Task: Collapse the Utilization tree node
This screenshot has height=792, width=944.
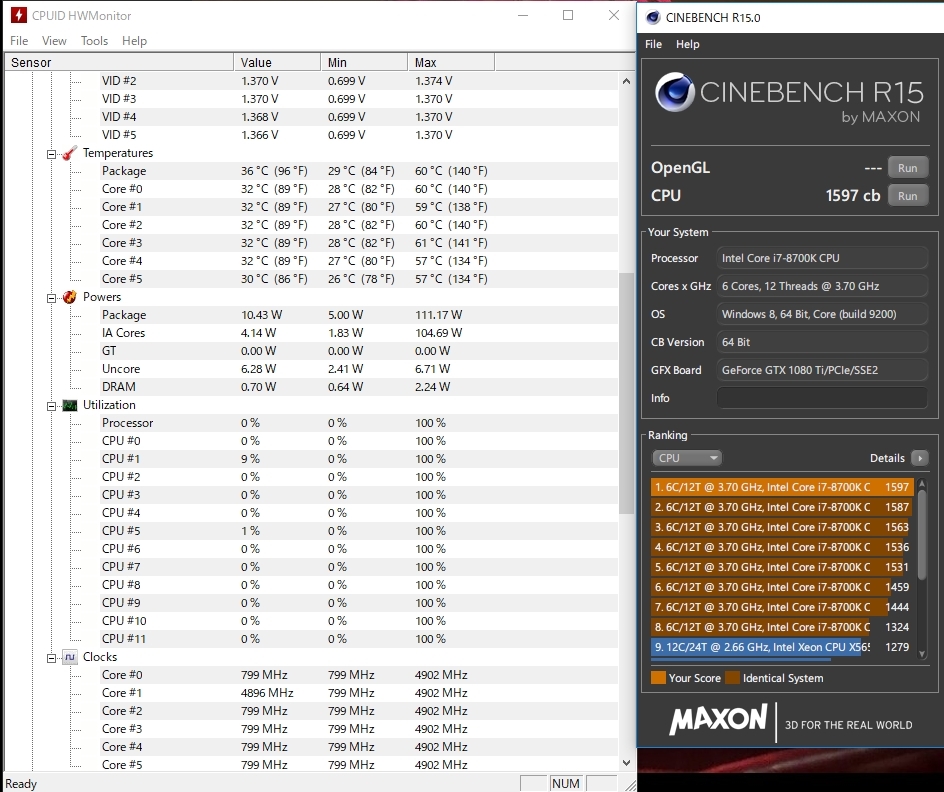Action: tap(52, 406)
